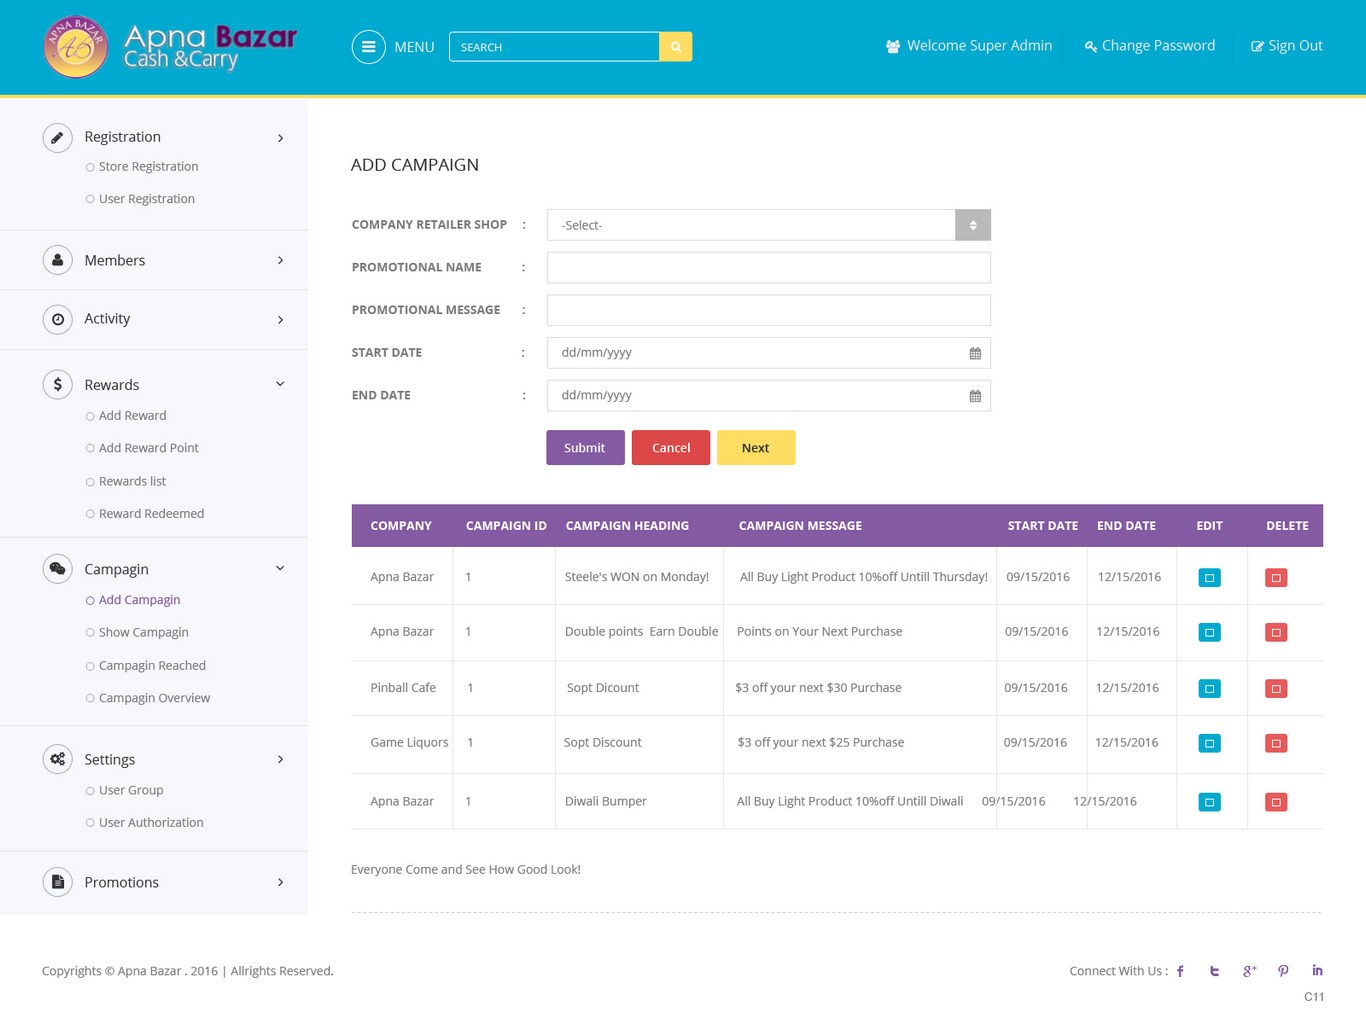This screenshot has height=1024, width=1366.
Task: Select Show Campagin sidebar option
Action: point(143,632)
